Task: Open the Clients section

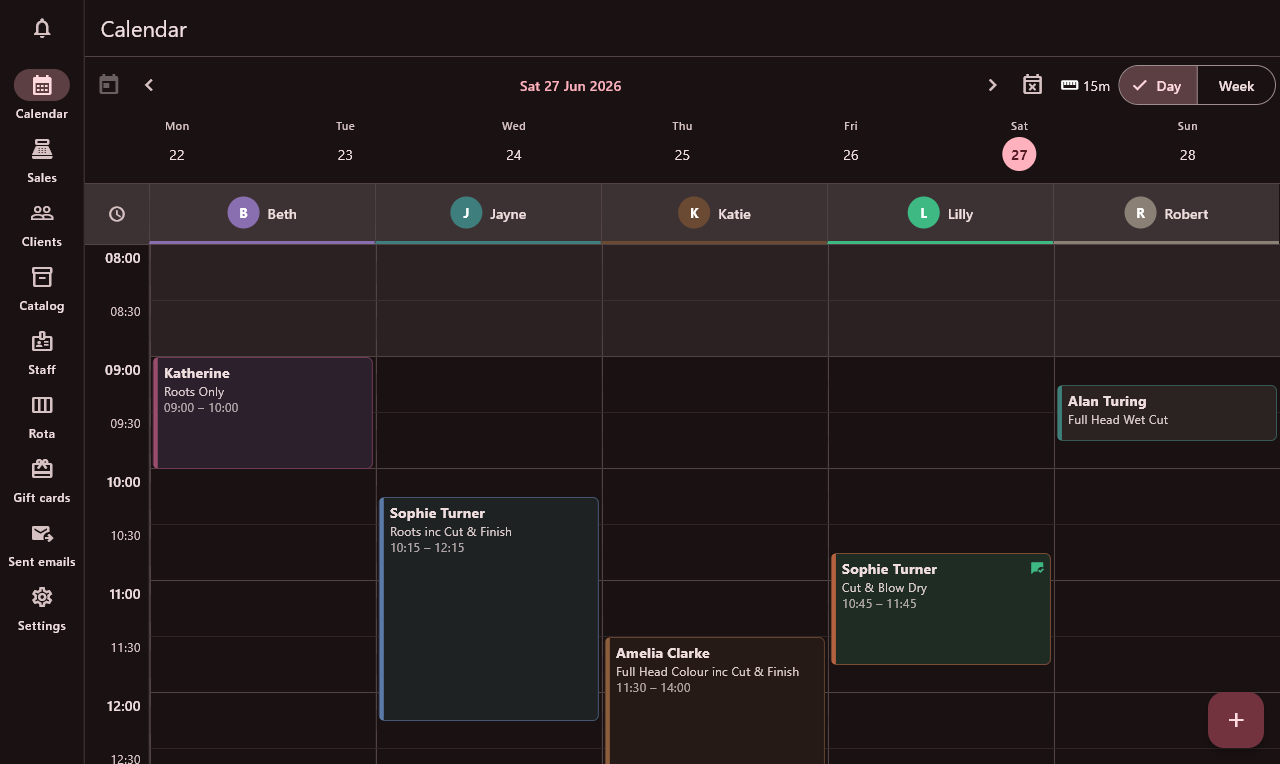Action: click(x=42, y=224)
